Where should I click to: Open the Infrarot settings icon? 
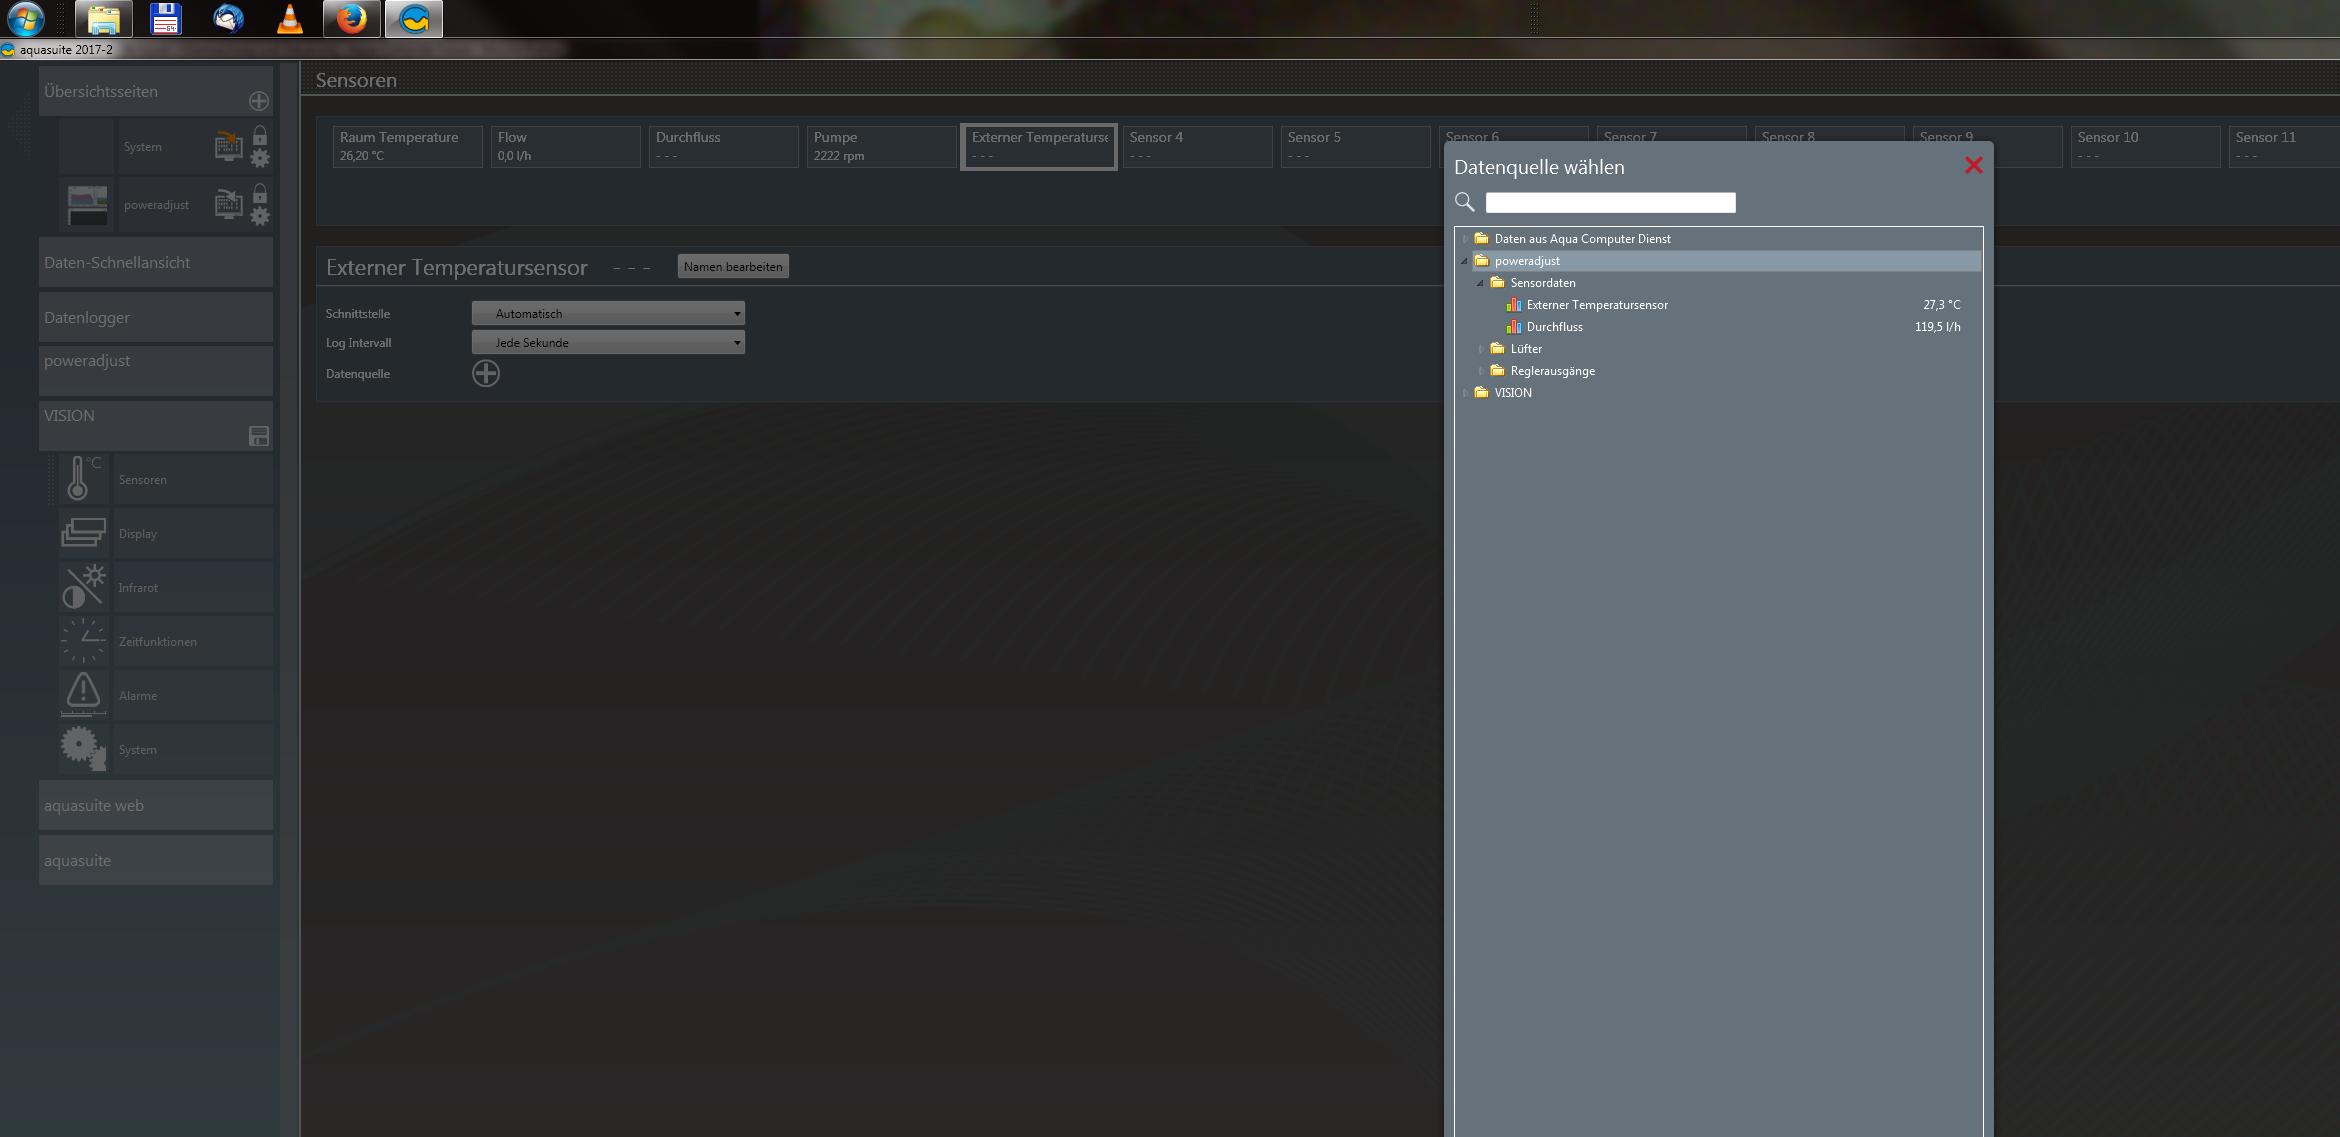(x=83, y=587)
